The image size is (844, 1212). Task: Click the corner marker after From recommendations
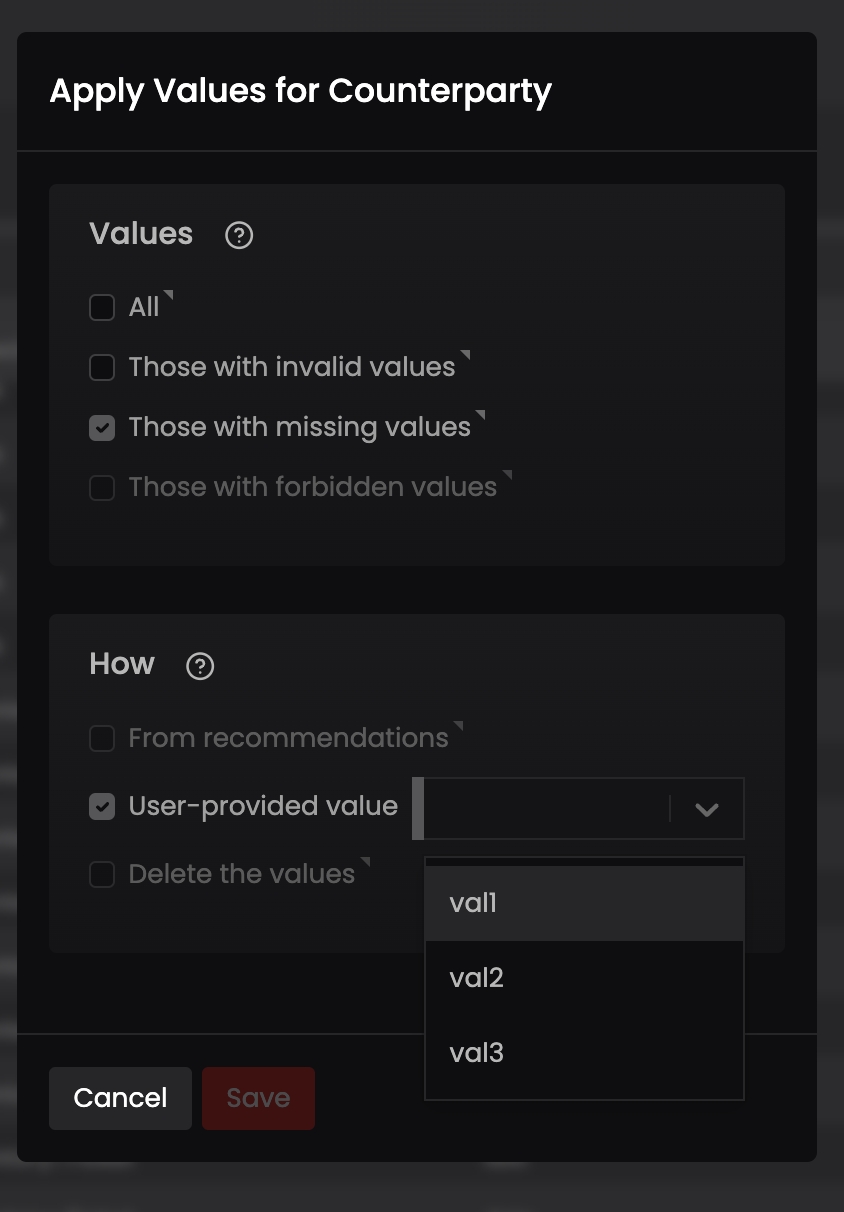coord(458,726)
